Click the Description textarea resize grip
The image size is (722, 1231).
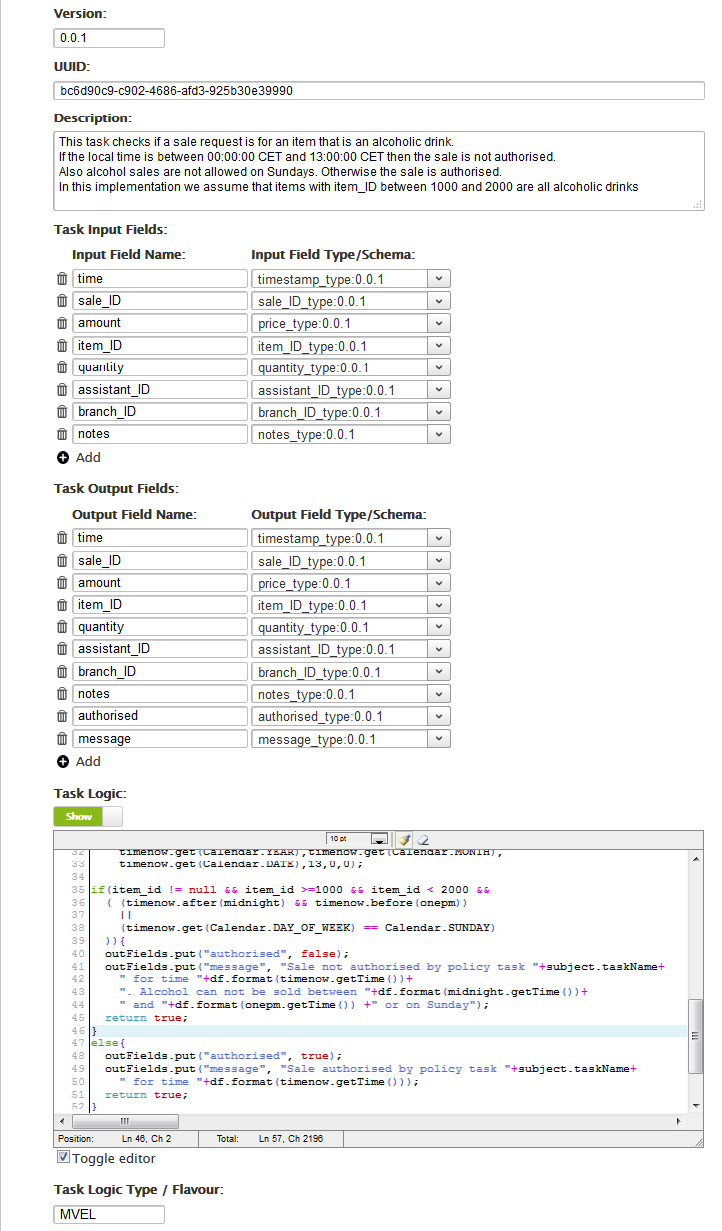tap(697, 204)
